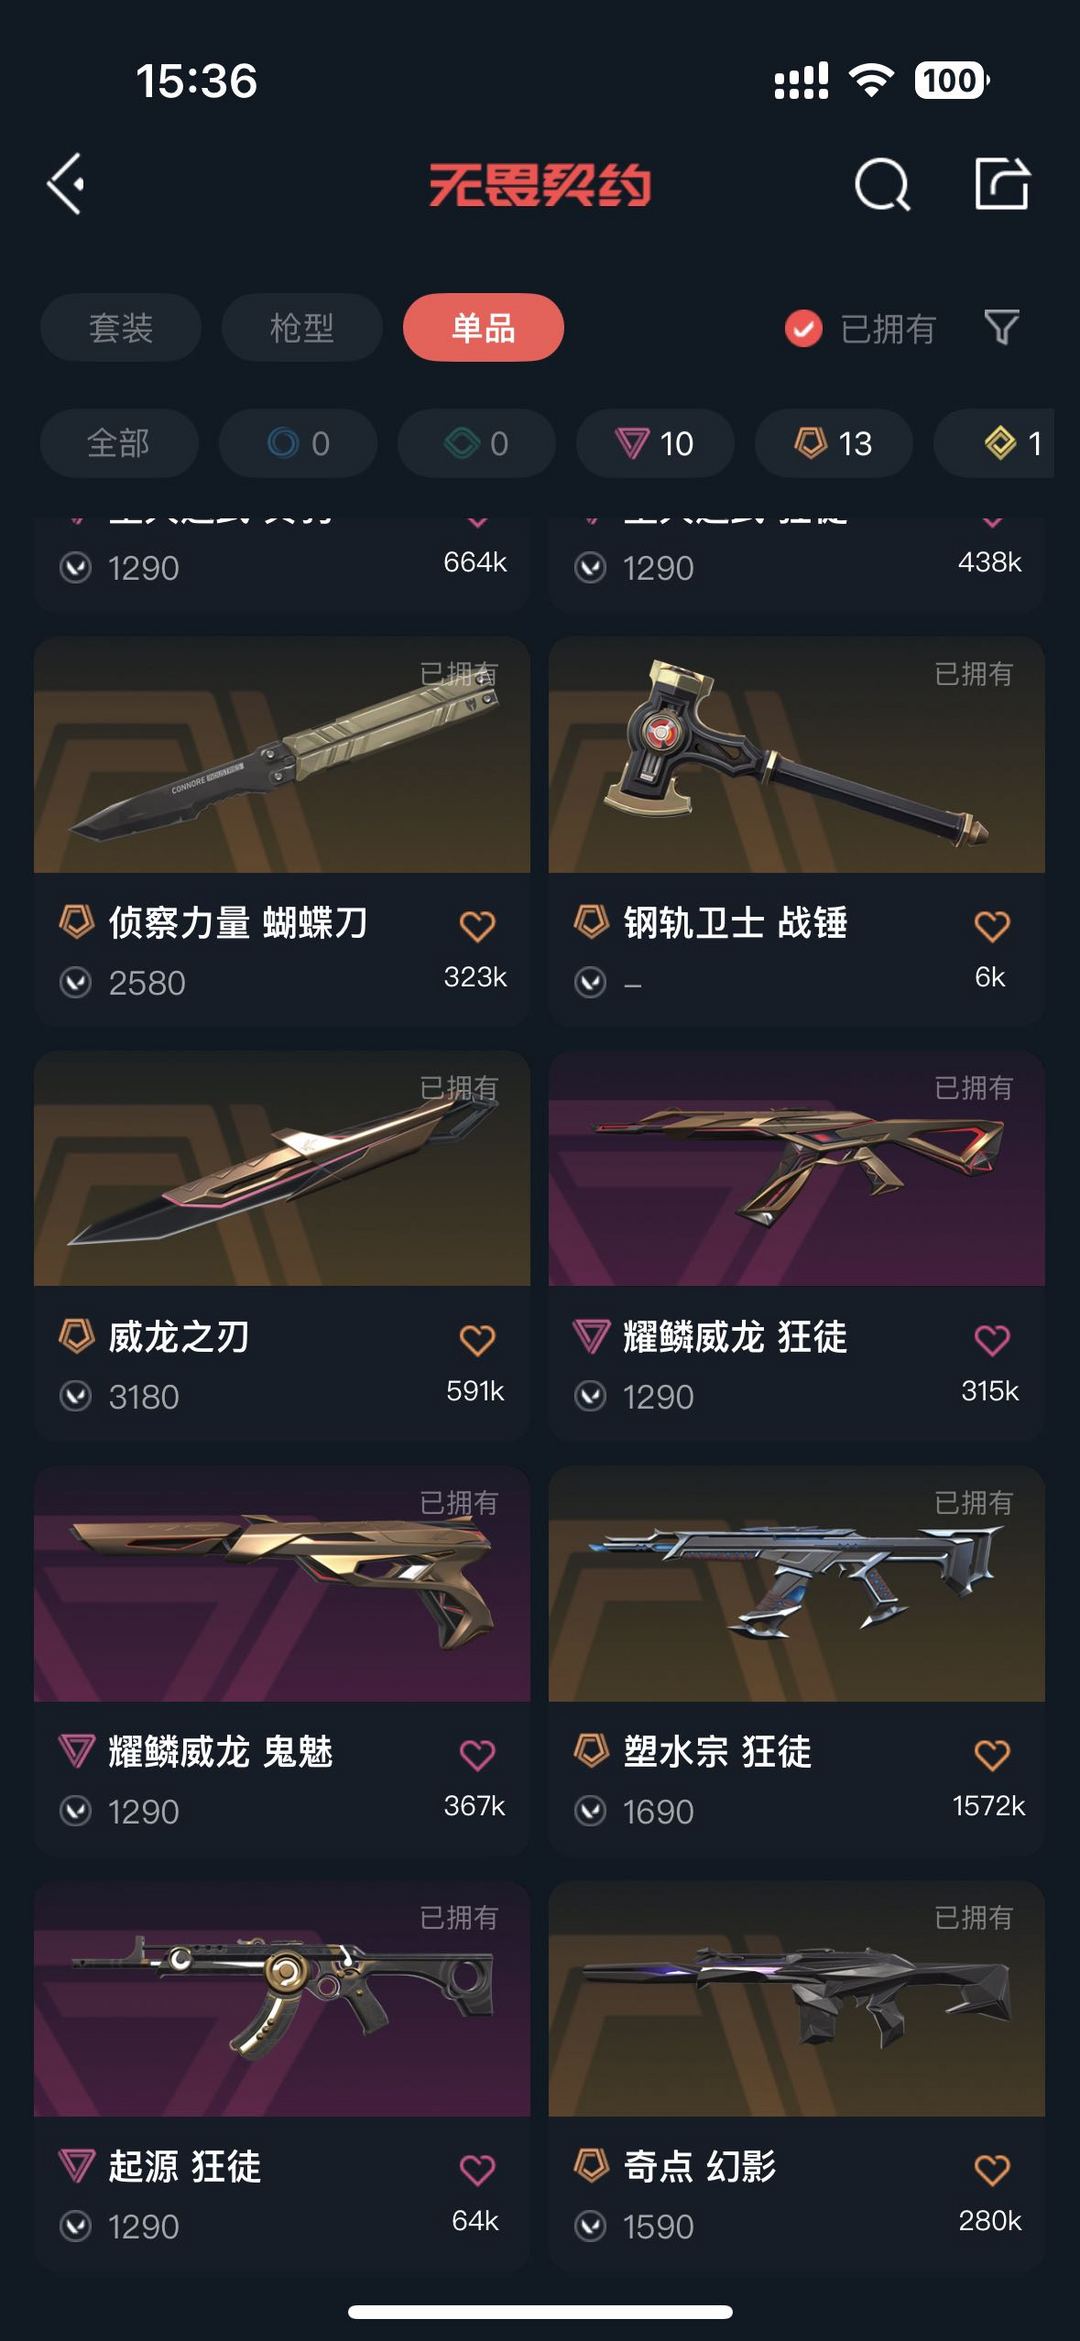
Task: Open search with the magnifier icon
Action: click(882, 184)
